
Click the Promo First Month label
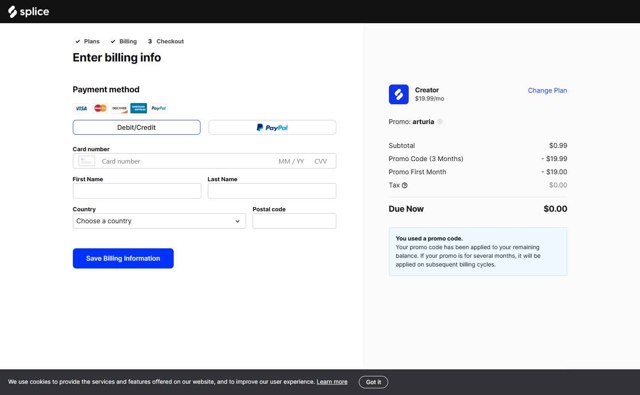pos(417,172)
